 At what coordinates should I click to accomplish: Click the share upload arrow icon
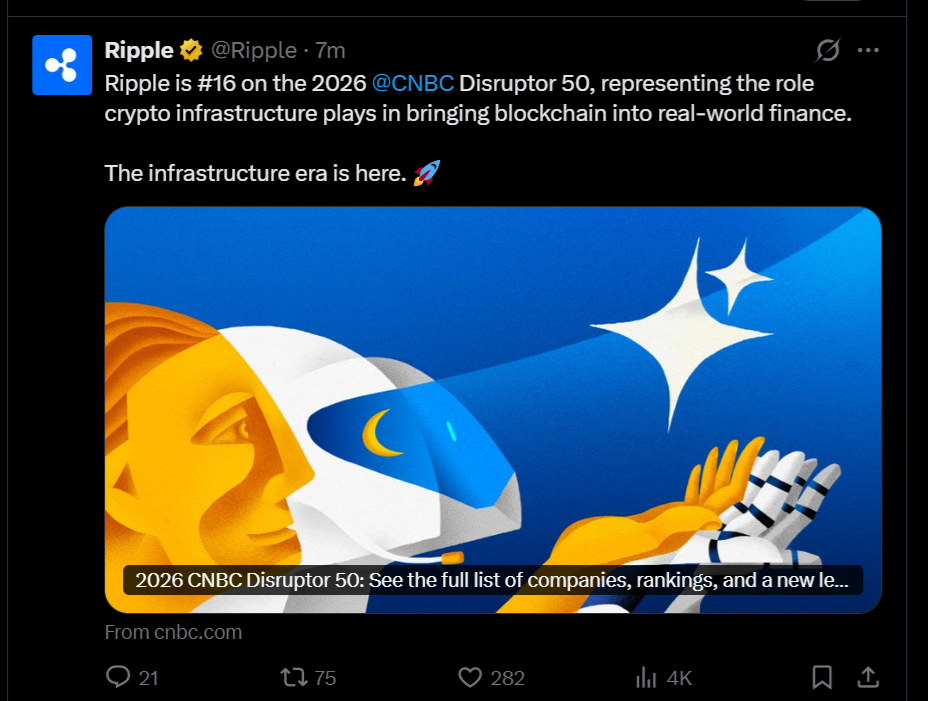click(x=868, y=677)
